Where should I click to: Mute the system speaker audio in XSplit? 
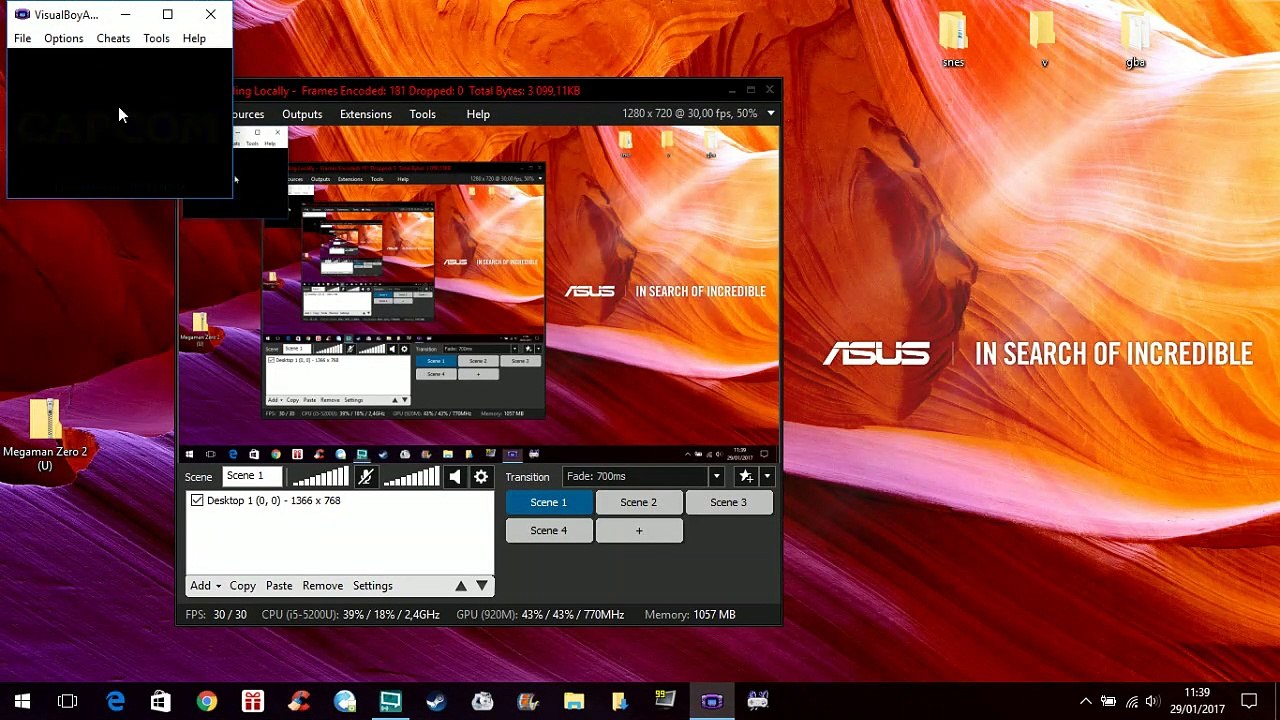(455, 477)
